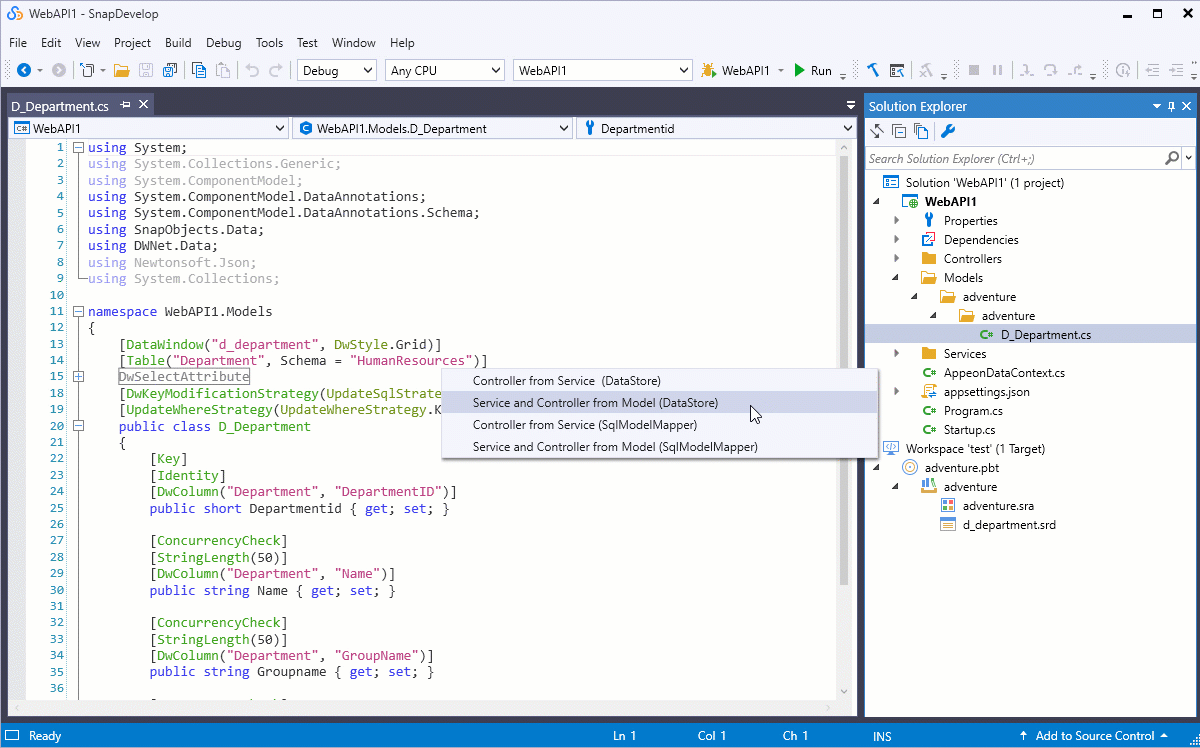Screen dimensions: 1200x748
Task: Collapse the using directives block
Action: [x=78, y=148]
